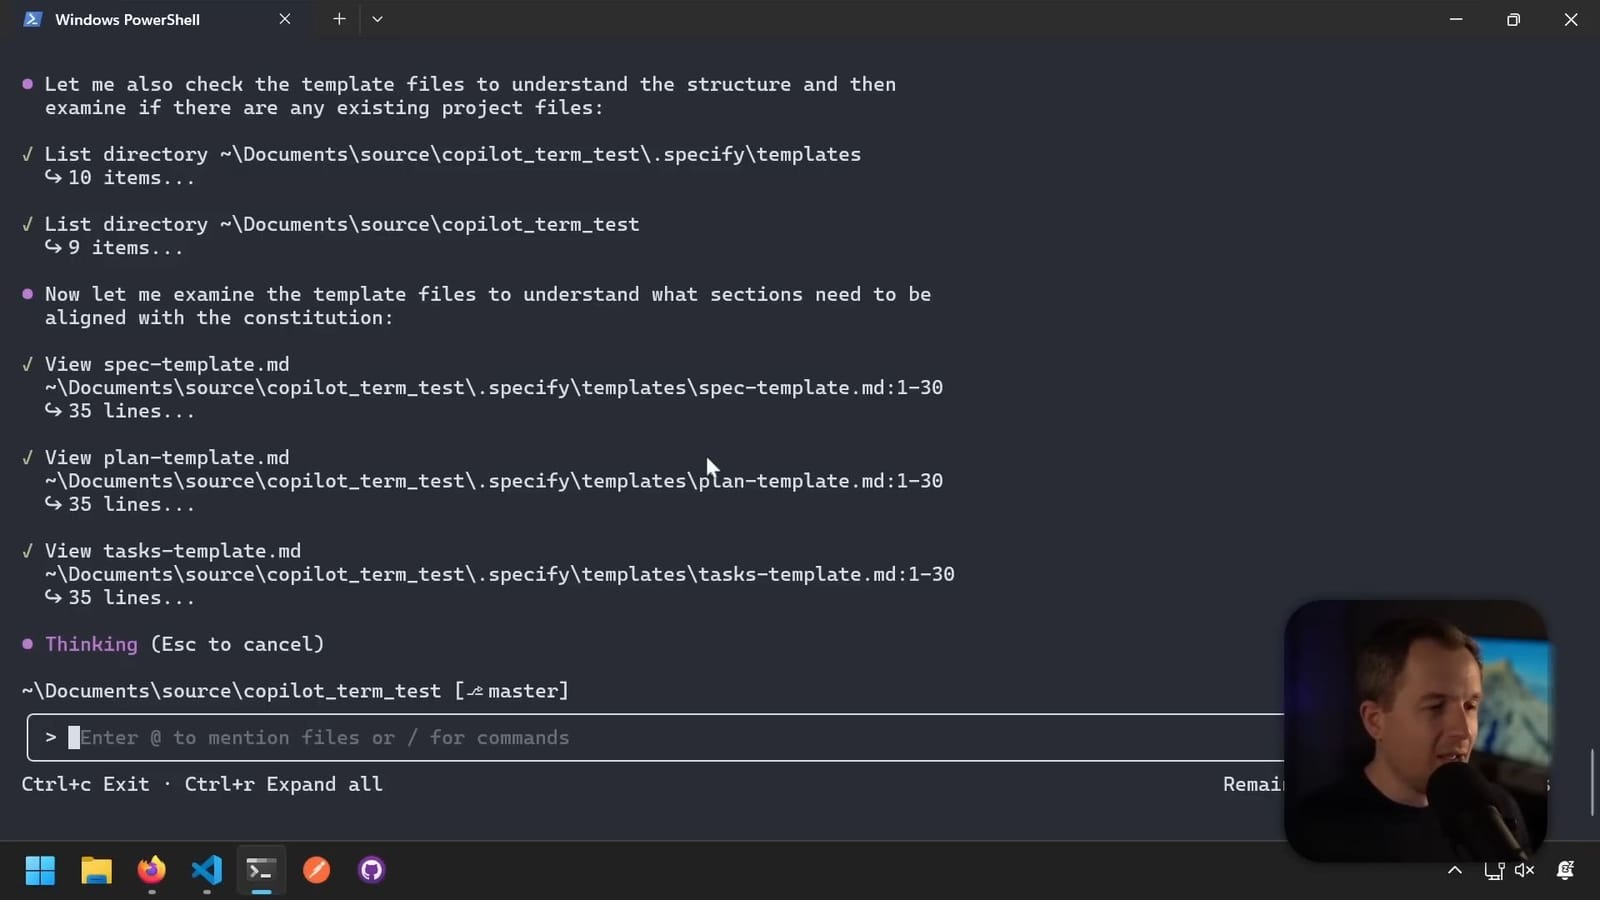1600x900 pixels.
Task: Click the command input field
Action: [x=400, y=737]
